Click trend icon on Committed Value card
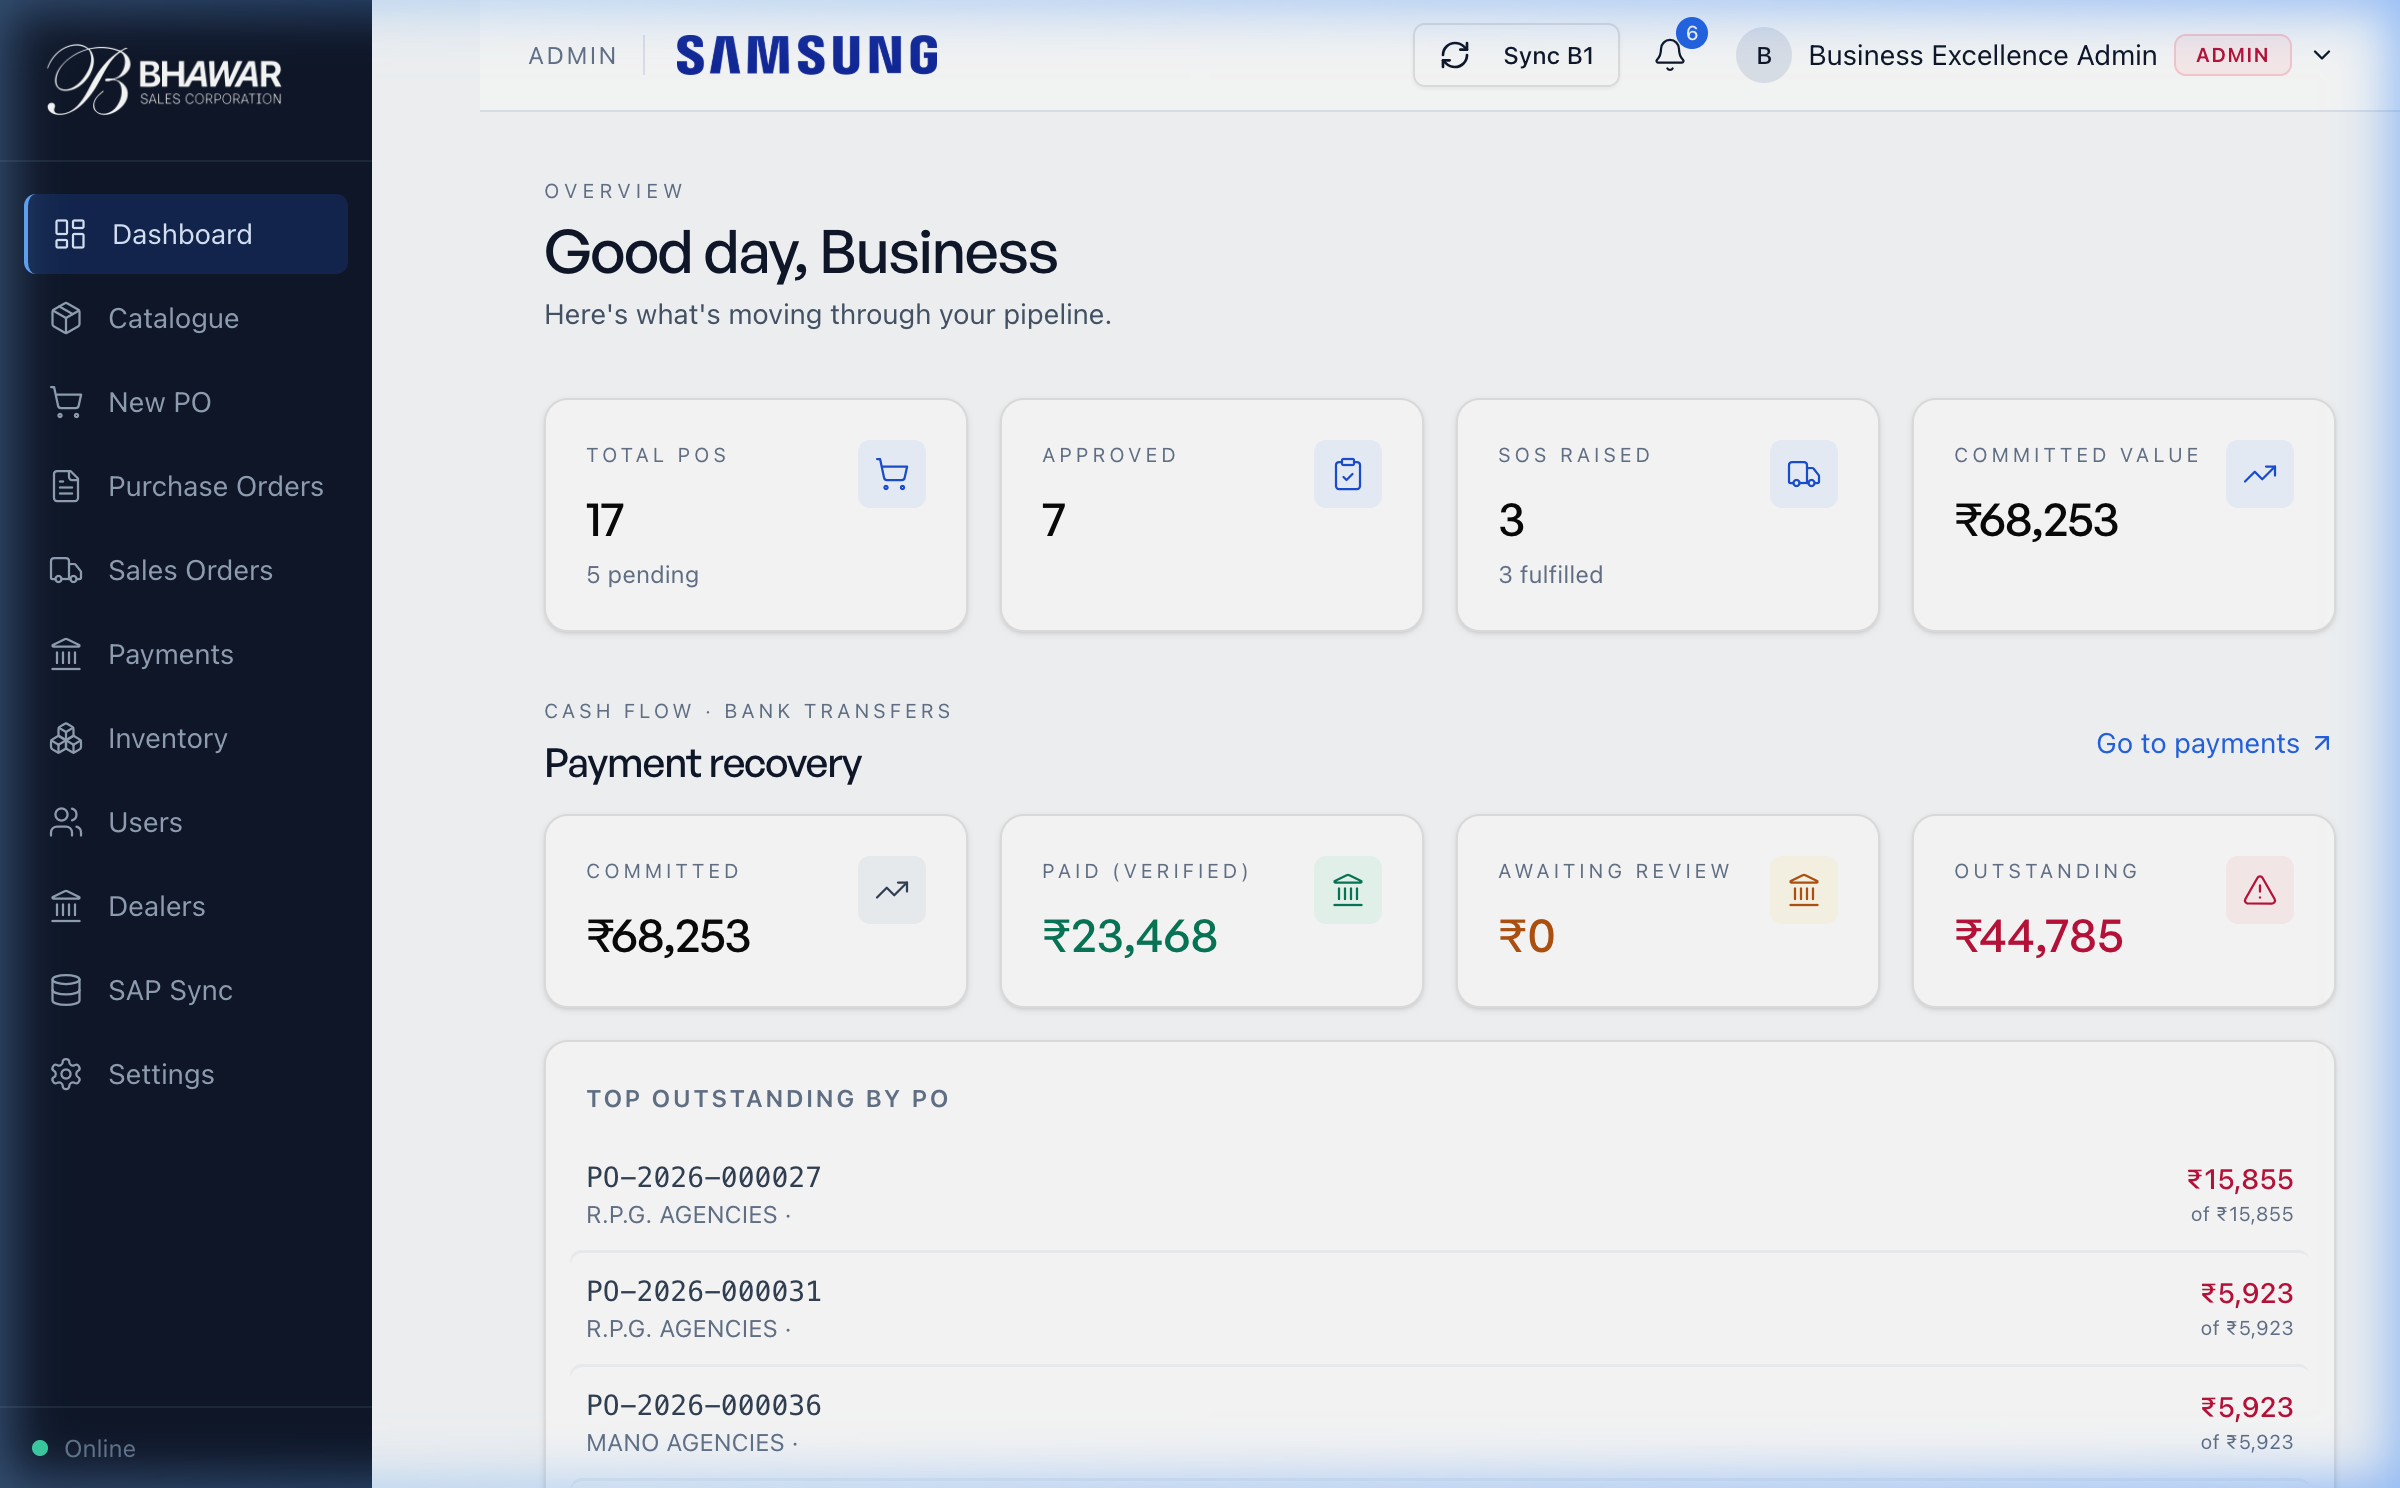 click(x=2260, y=474)
